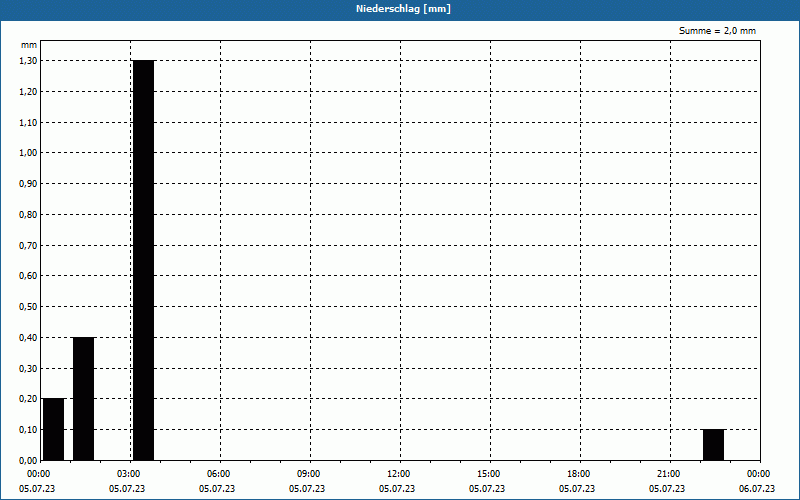The image size is (800, 500).
Task: Select the 0,30 y-axis value
Action: [28, 368]
